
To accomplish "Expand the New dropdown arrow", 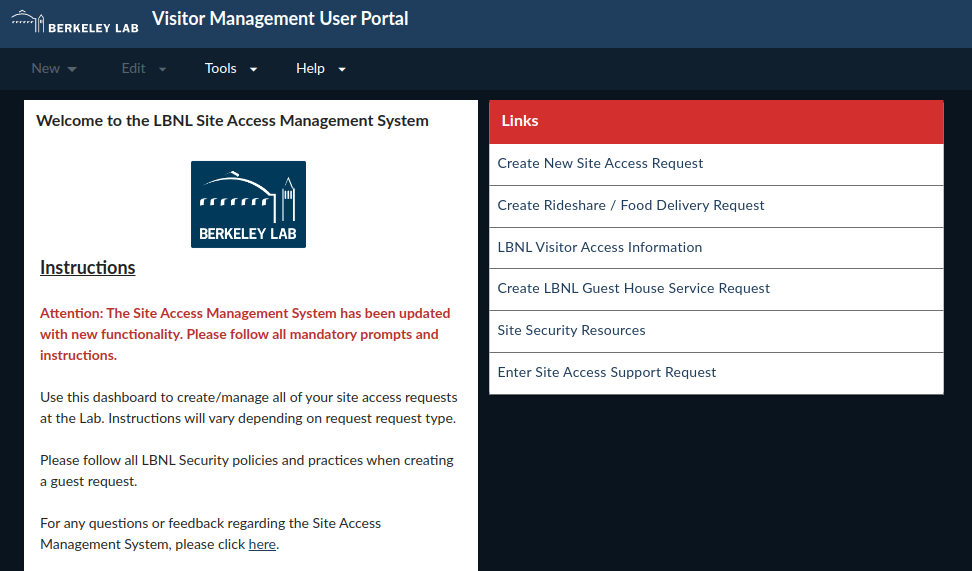I will [72, 69].
